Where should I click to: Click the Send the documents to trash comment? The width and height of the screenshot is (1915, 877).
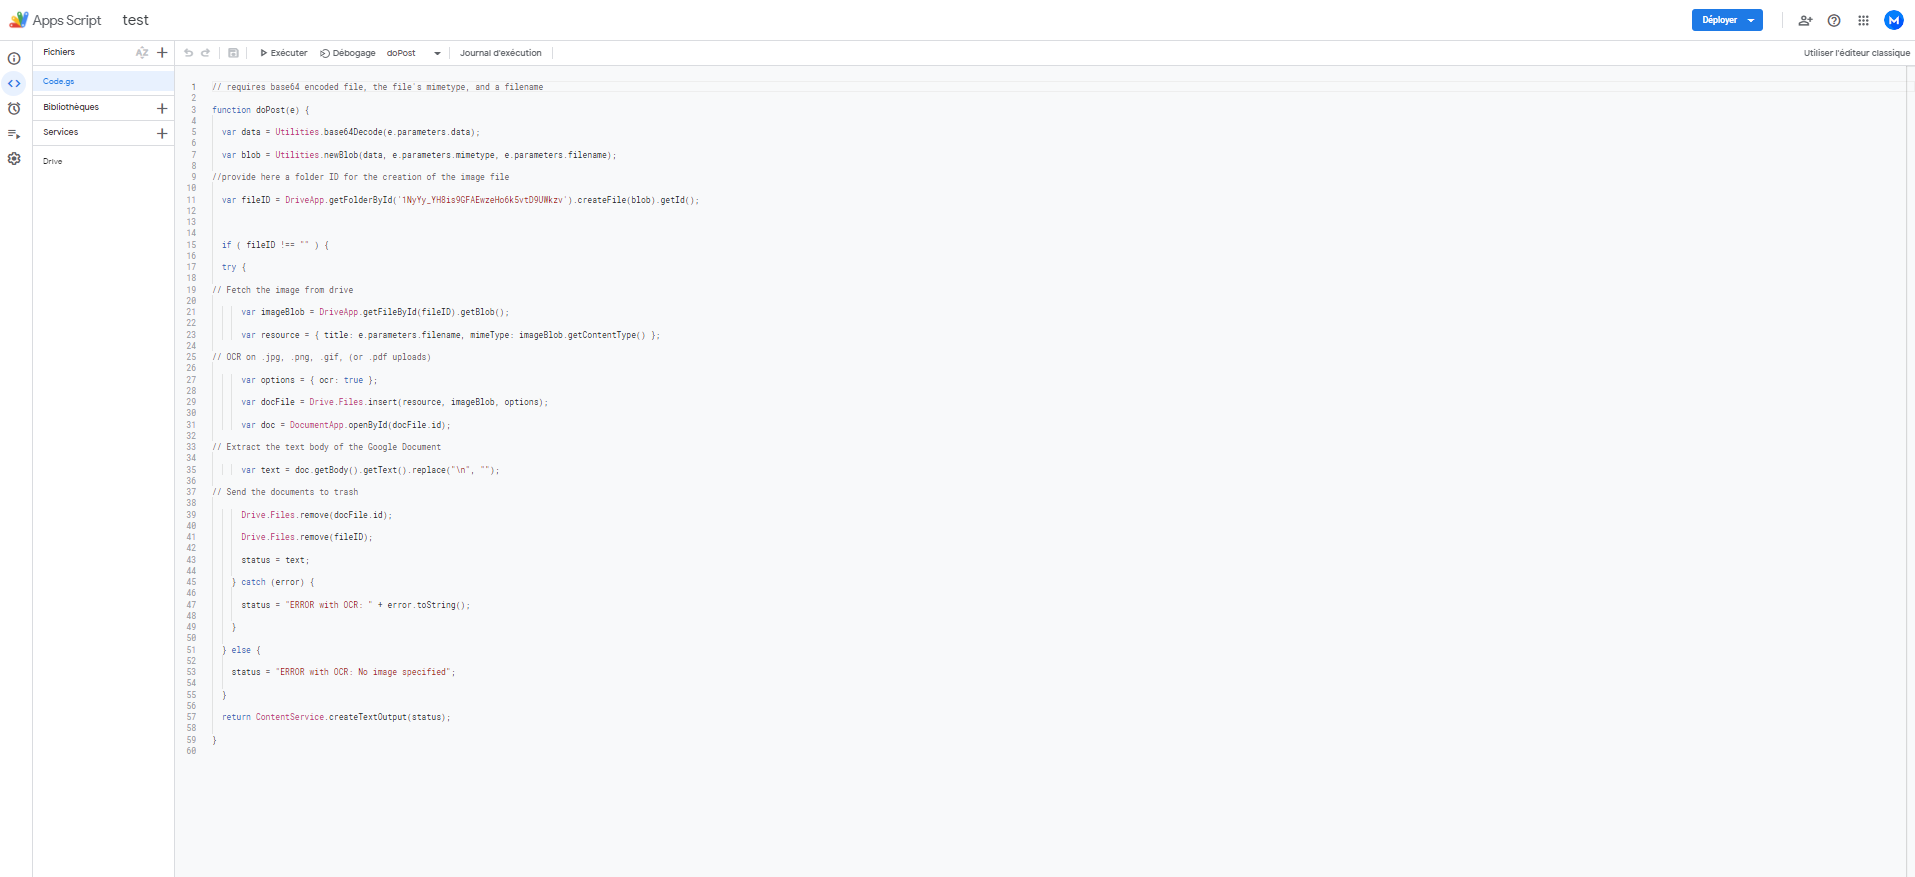point(285,492)
